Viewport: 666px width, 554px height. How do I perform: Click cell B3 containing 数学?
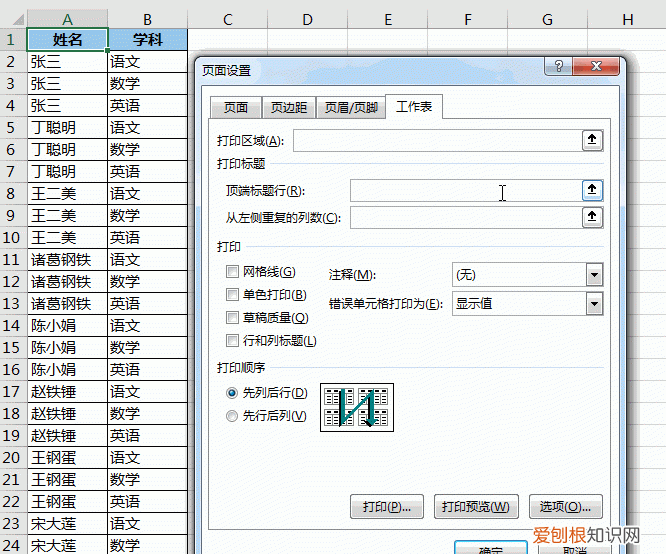(147, 84)
